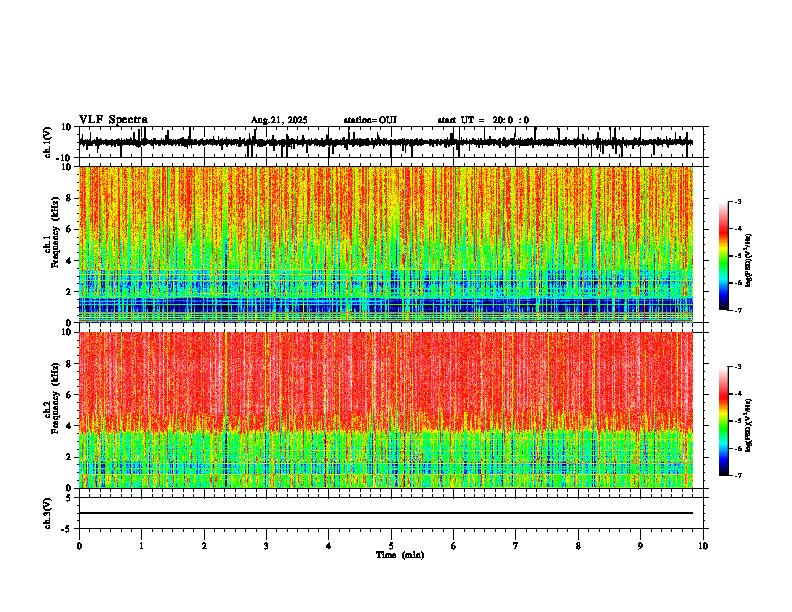
Task: Click time axis tick label "8"
Action: click(578, 546)
